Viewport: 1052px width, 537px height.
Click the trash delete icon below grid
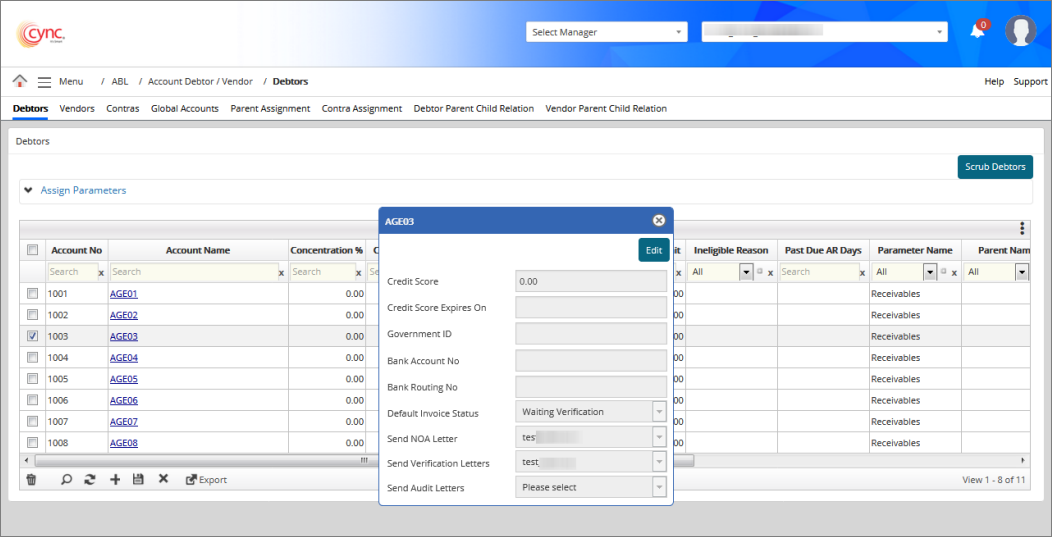[x=31, y=480]
